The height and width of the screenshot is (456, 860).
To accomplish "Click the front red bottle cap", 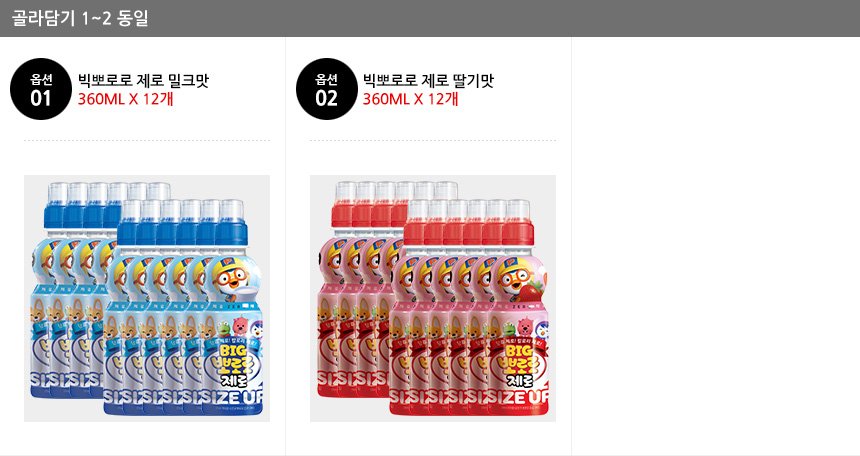I will tap(517, 222).
